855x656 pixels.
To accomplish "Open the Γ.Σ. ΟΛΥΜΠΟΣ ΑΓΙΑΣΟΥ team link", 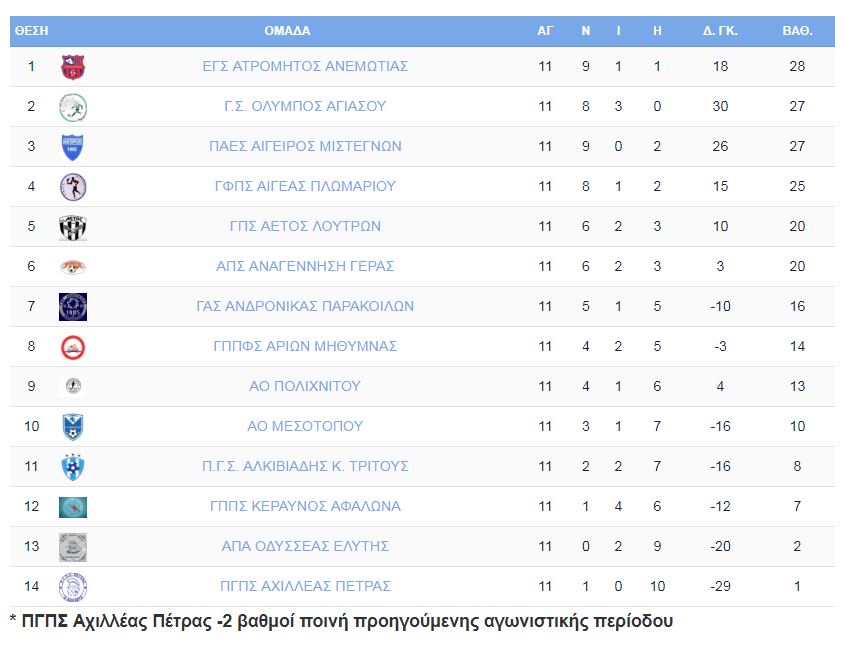I will [x=305, y=106].
